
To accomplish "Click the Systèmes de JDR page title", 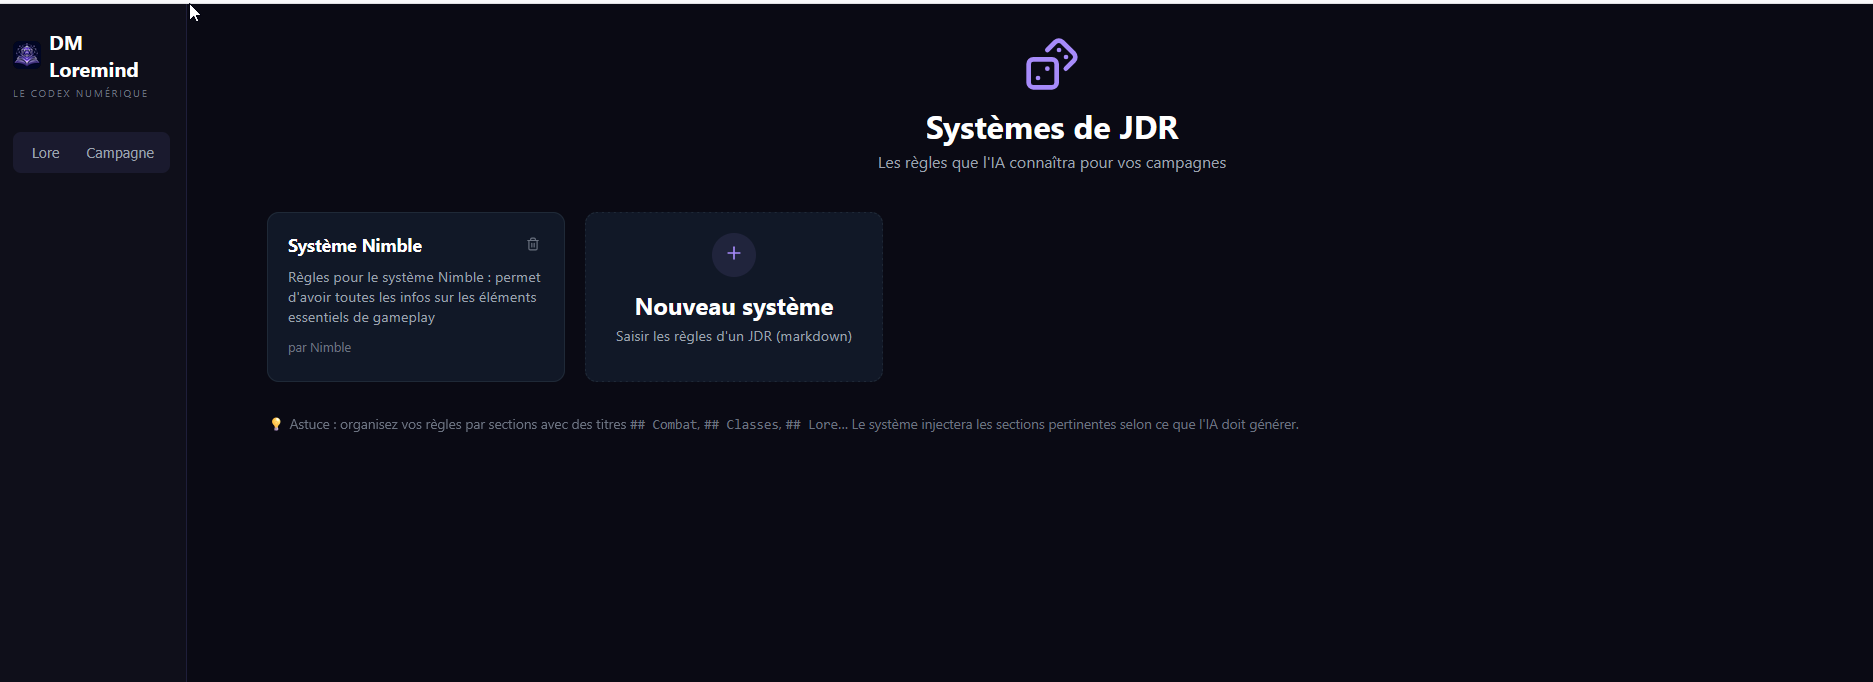I will coord(1052,128).
